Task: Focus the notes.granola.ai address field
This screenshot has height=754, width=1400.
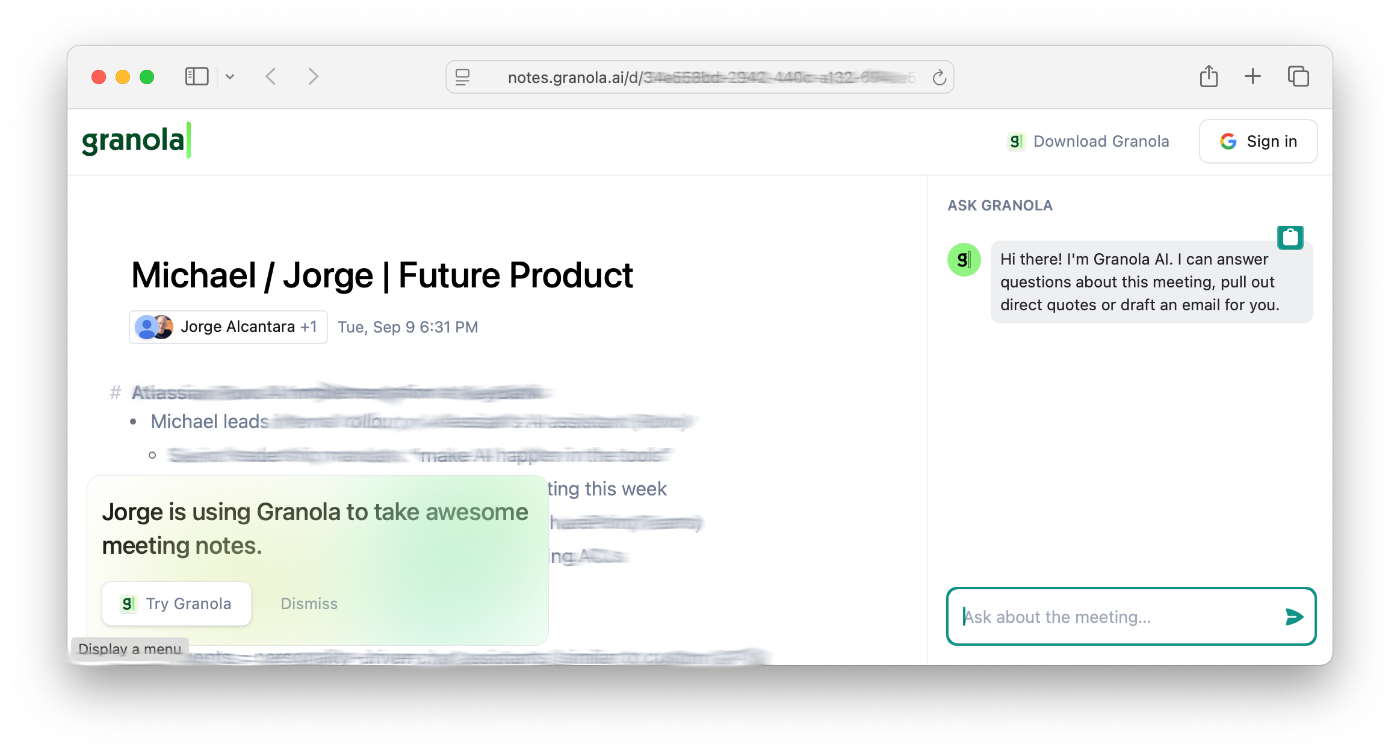Action: (x=700, y=77)
